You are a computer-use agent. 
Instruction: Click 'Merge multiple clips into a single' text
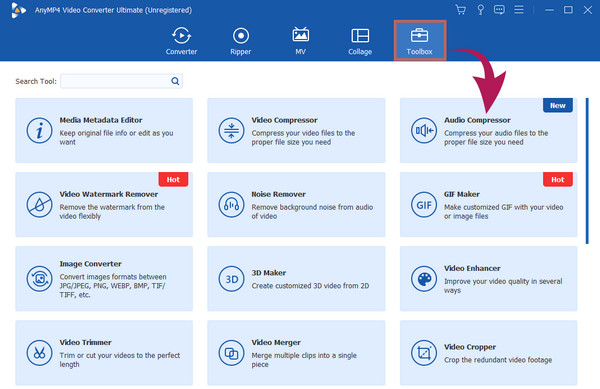coord(304,360)
